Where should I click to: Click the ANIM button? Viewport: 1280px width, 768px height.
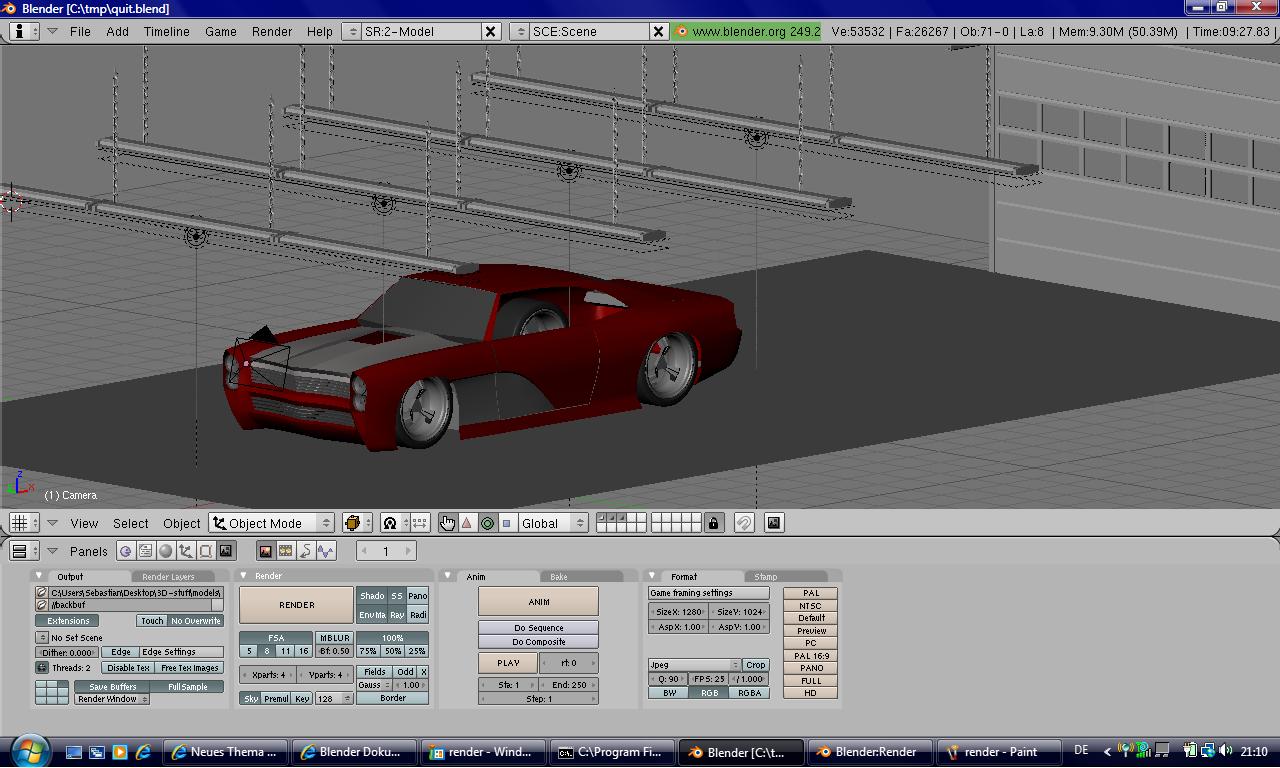click(538, 601)
